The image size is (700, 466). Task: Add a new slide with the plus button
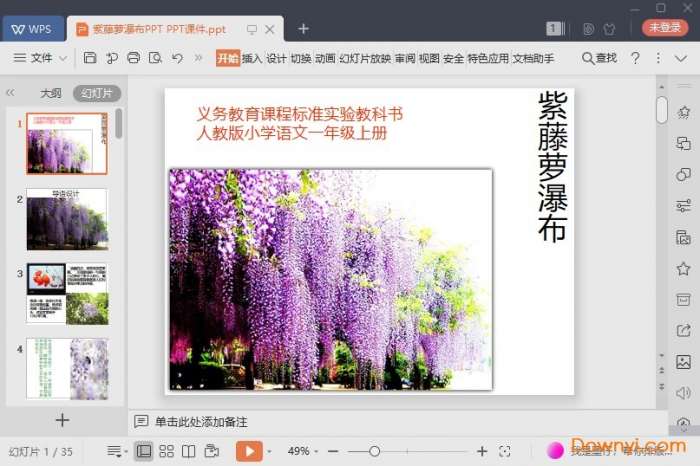point(62,420)
